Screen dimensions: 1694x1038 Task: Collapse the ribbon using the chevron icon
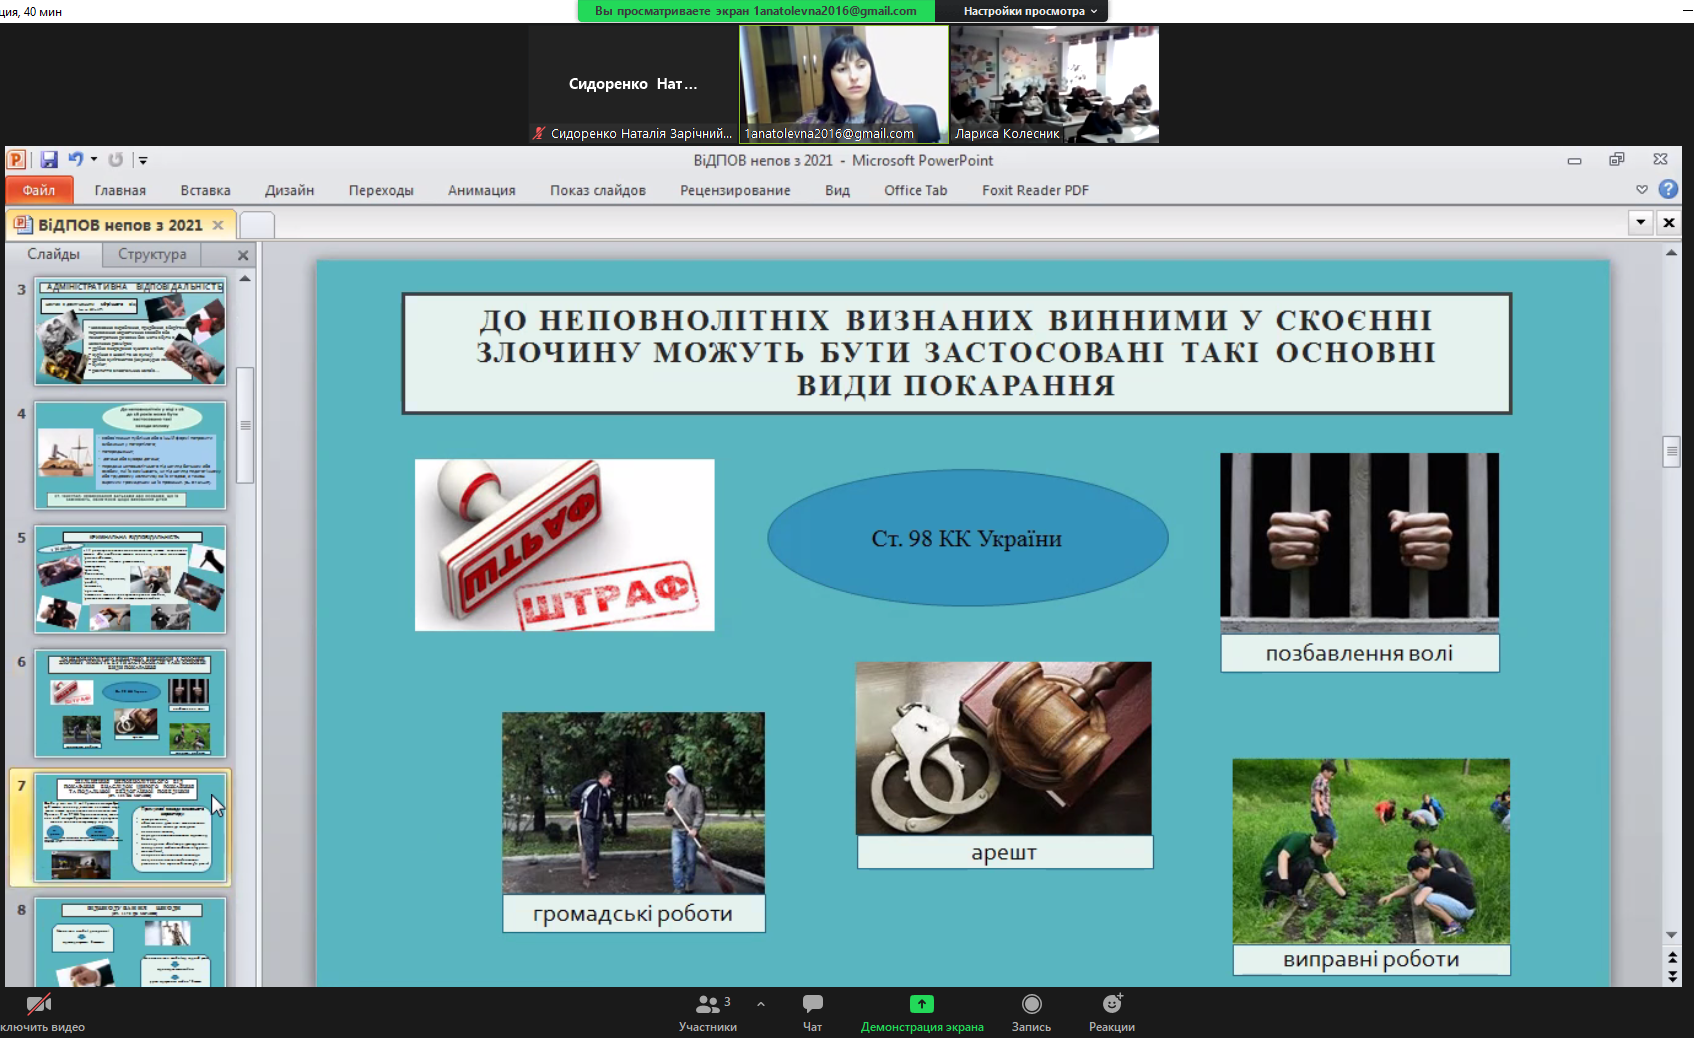click(1641, 189)
